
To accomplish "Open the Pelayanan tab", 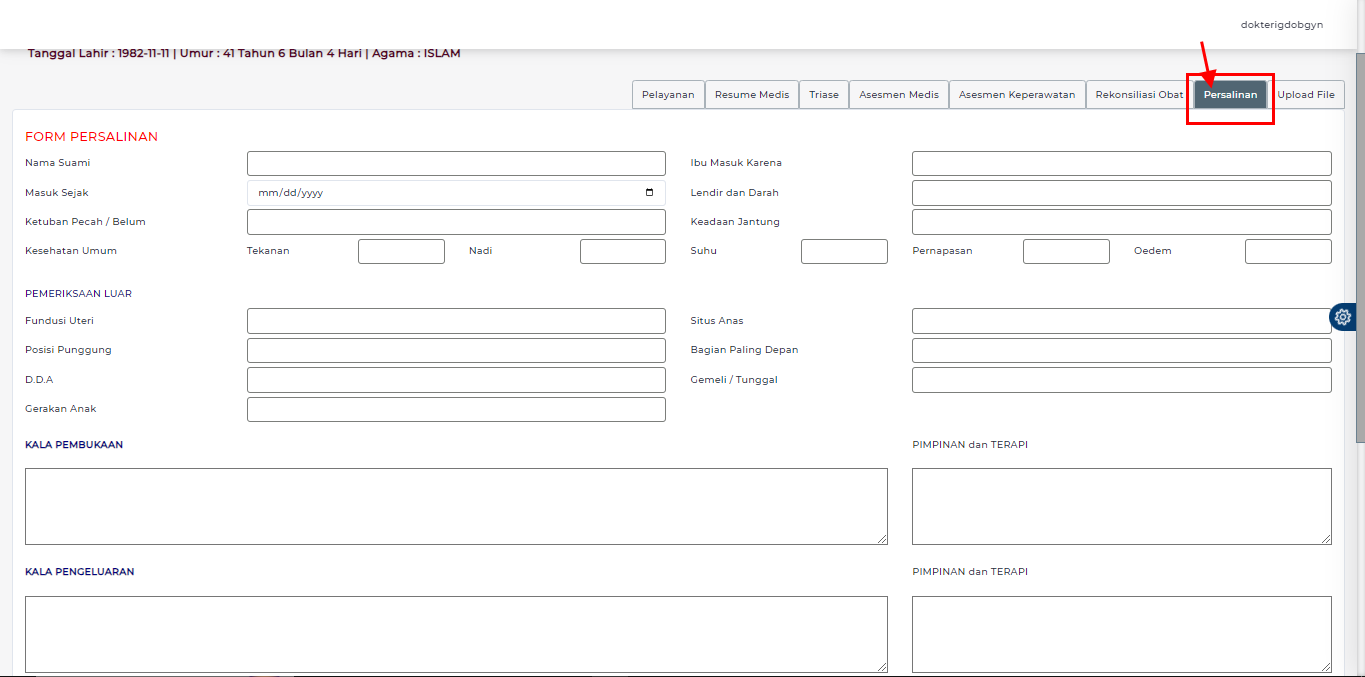I will [667, 94].
